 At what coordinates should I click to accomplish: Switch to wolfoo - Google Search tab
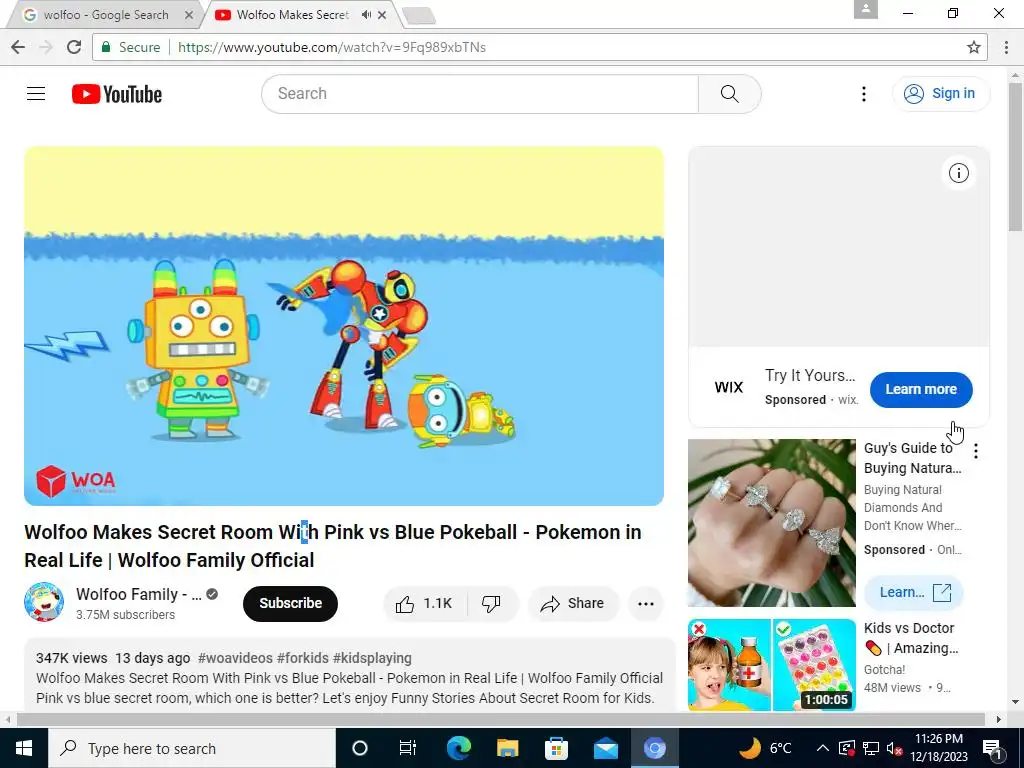click(104, 15)
